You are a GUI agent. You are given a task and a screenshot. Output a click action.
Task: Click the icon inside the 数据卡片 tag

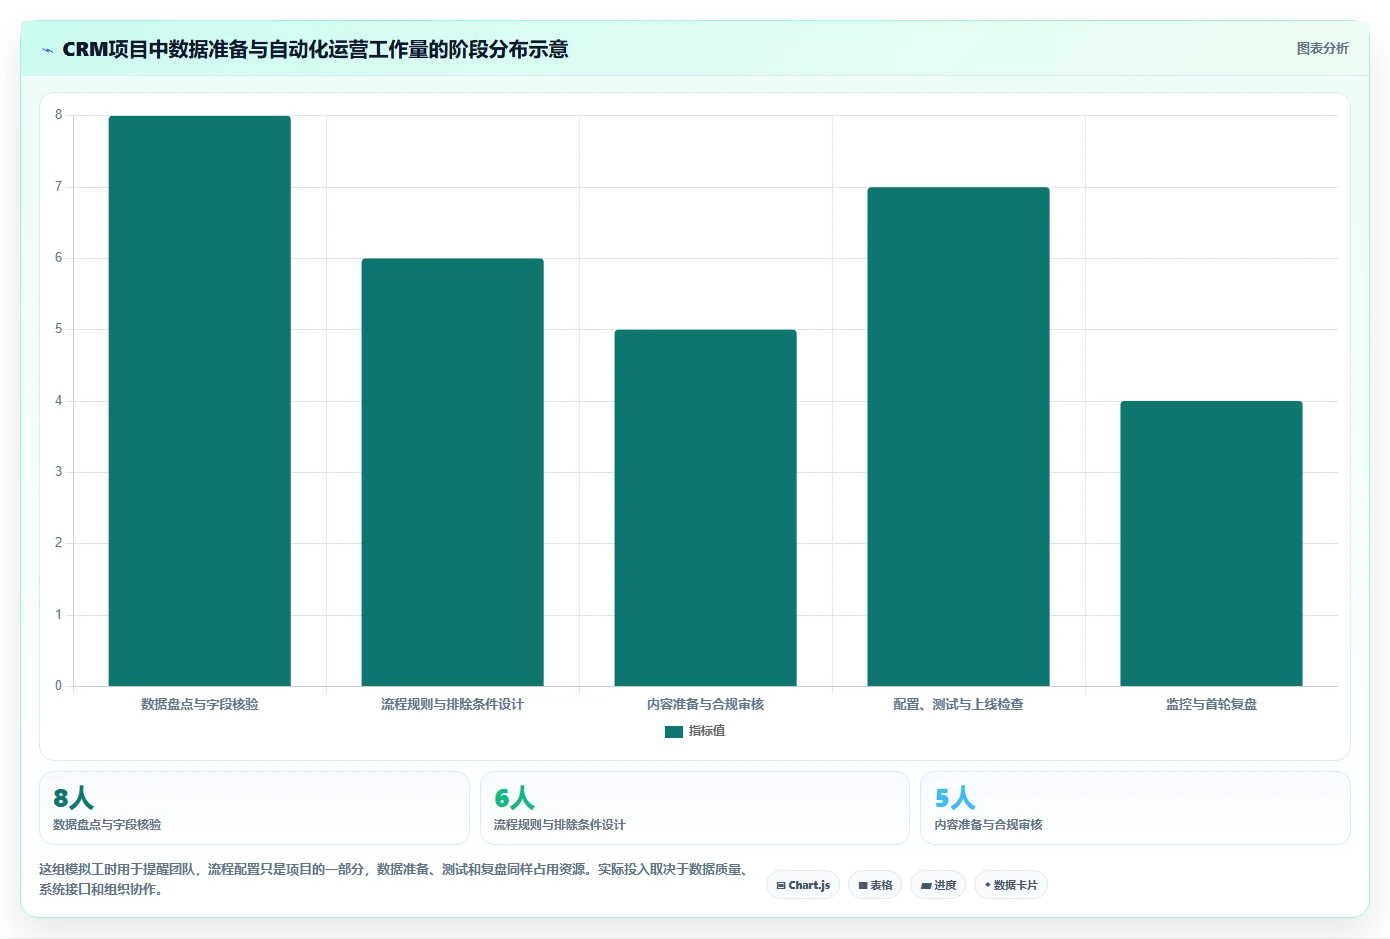(x=988, y=885)
